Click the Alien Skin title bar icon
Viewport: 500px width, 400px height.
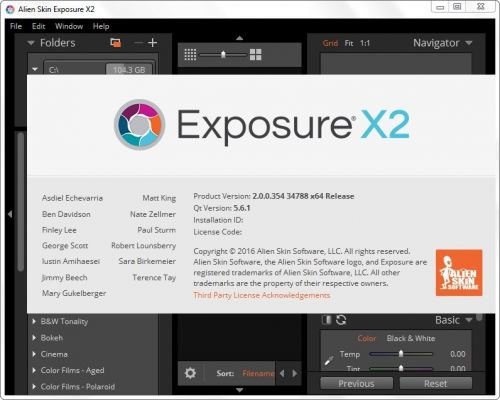10,9
